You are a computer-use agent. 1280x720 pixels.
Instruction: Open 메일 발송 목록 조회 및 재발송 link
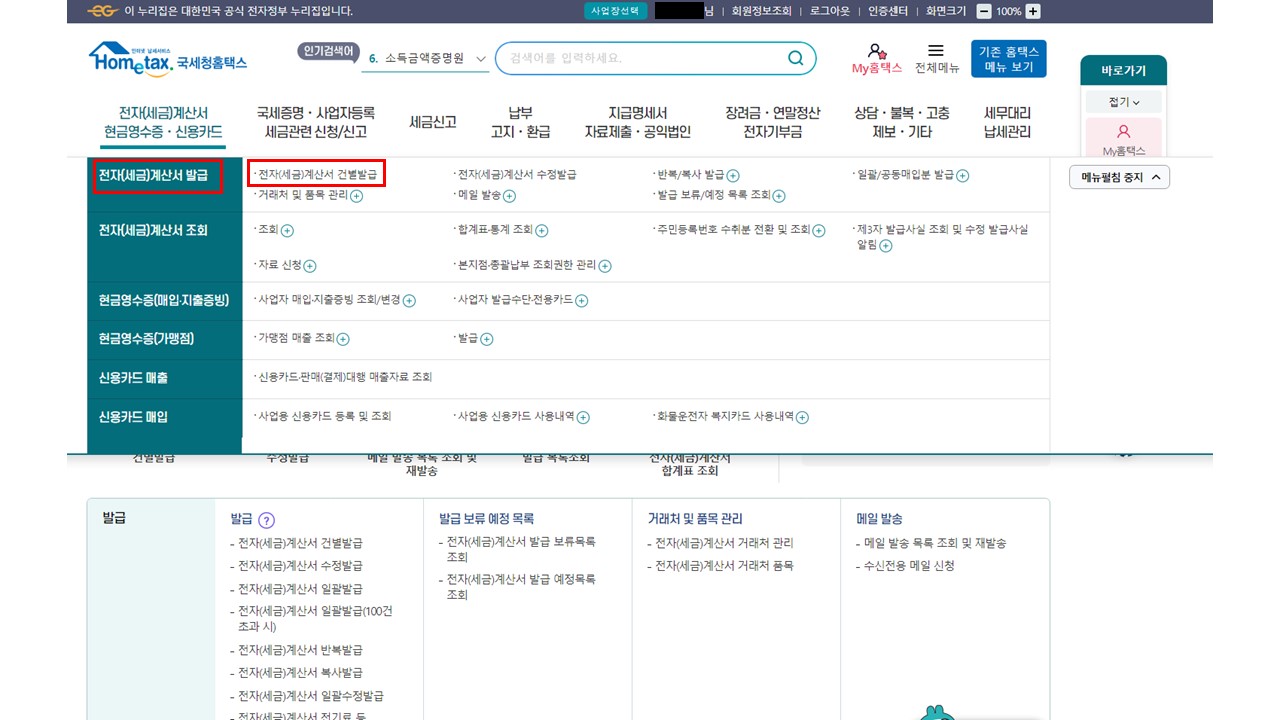(935, 543)
